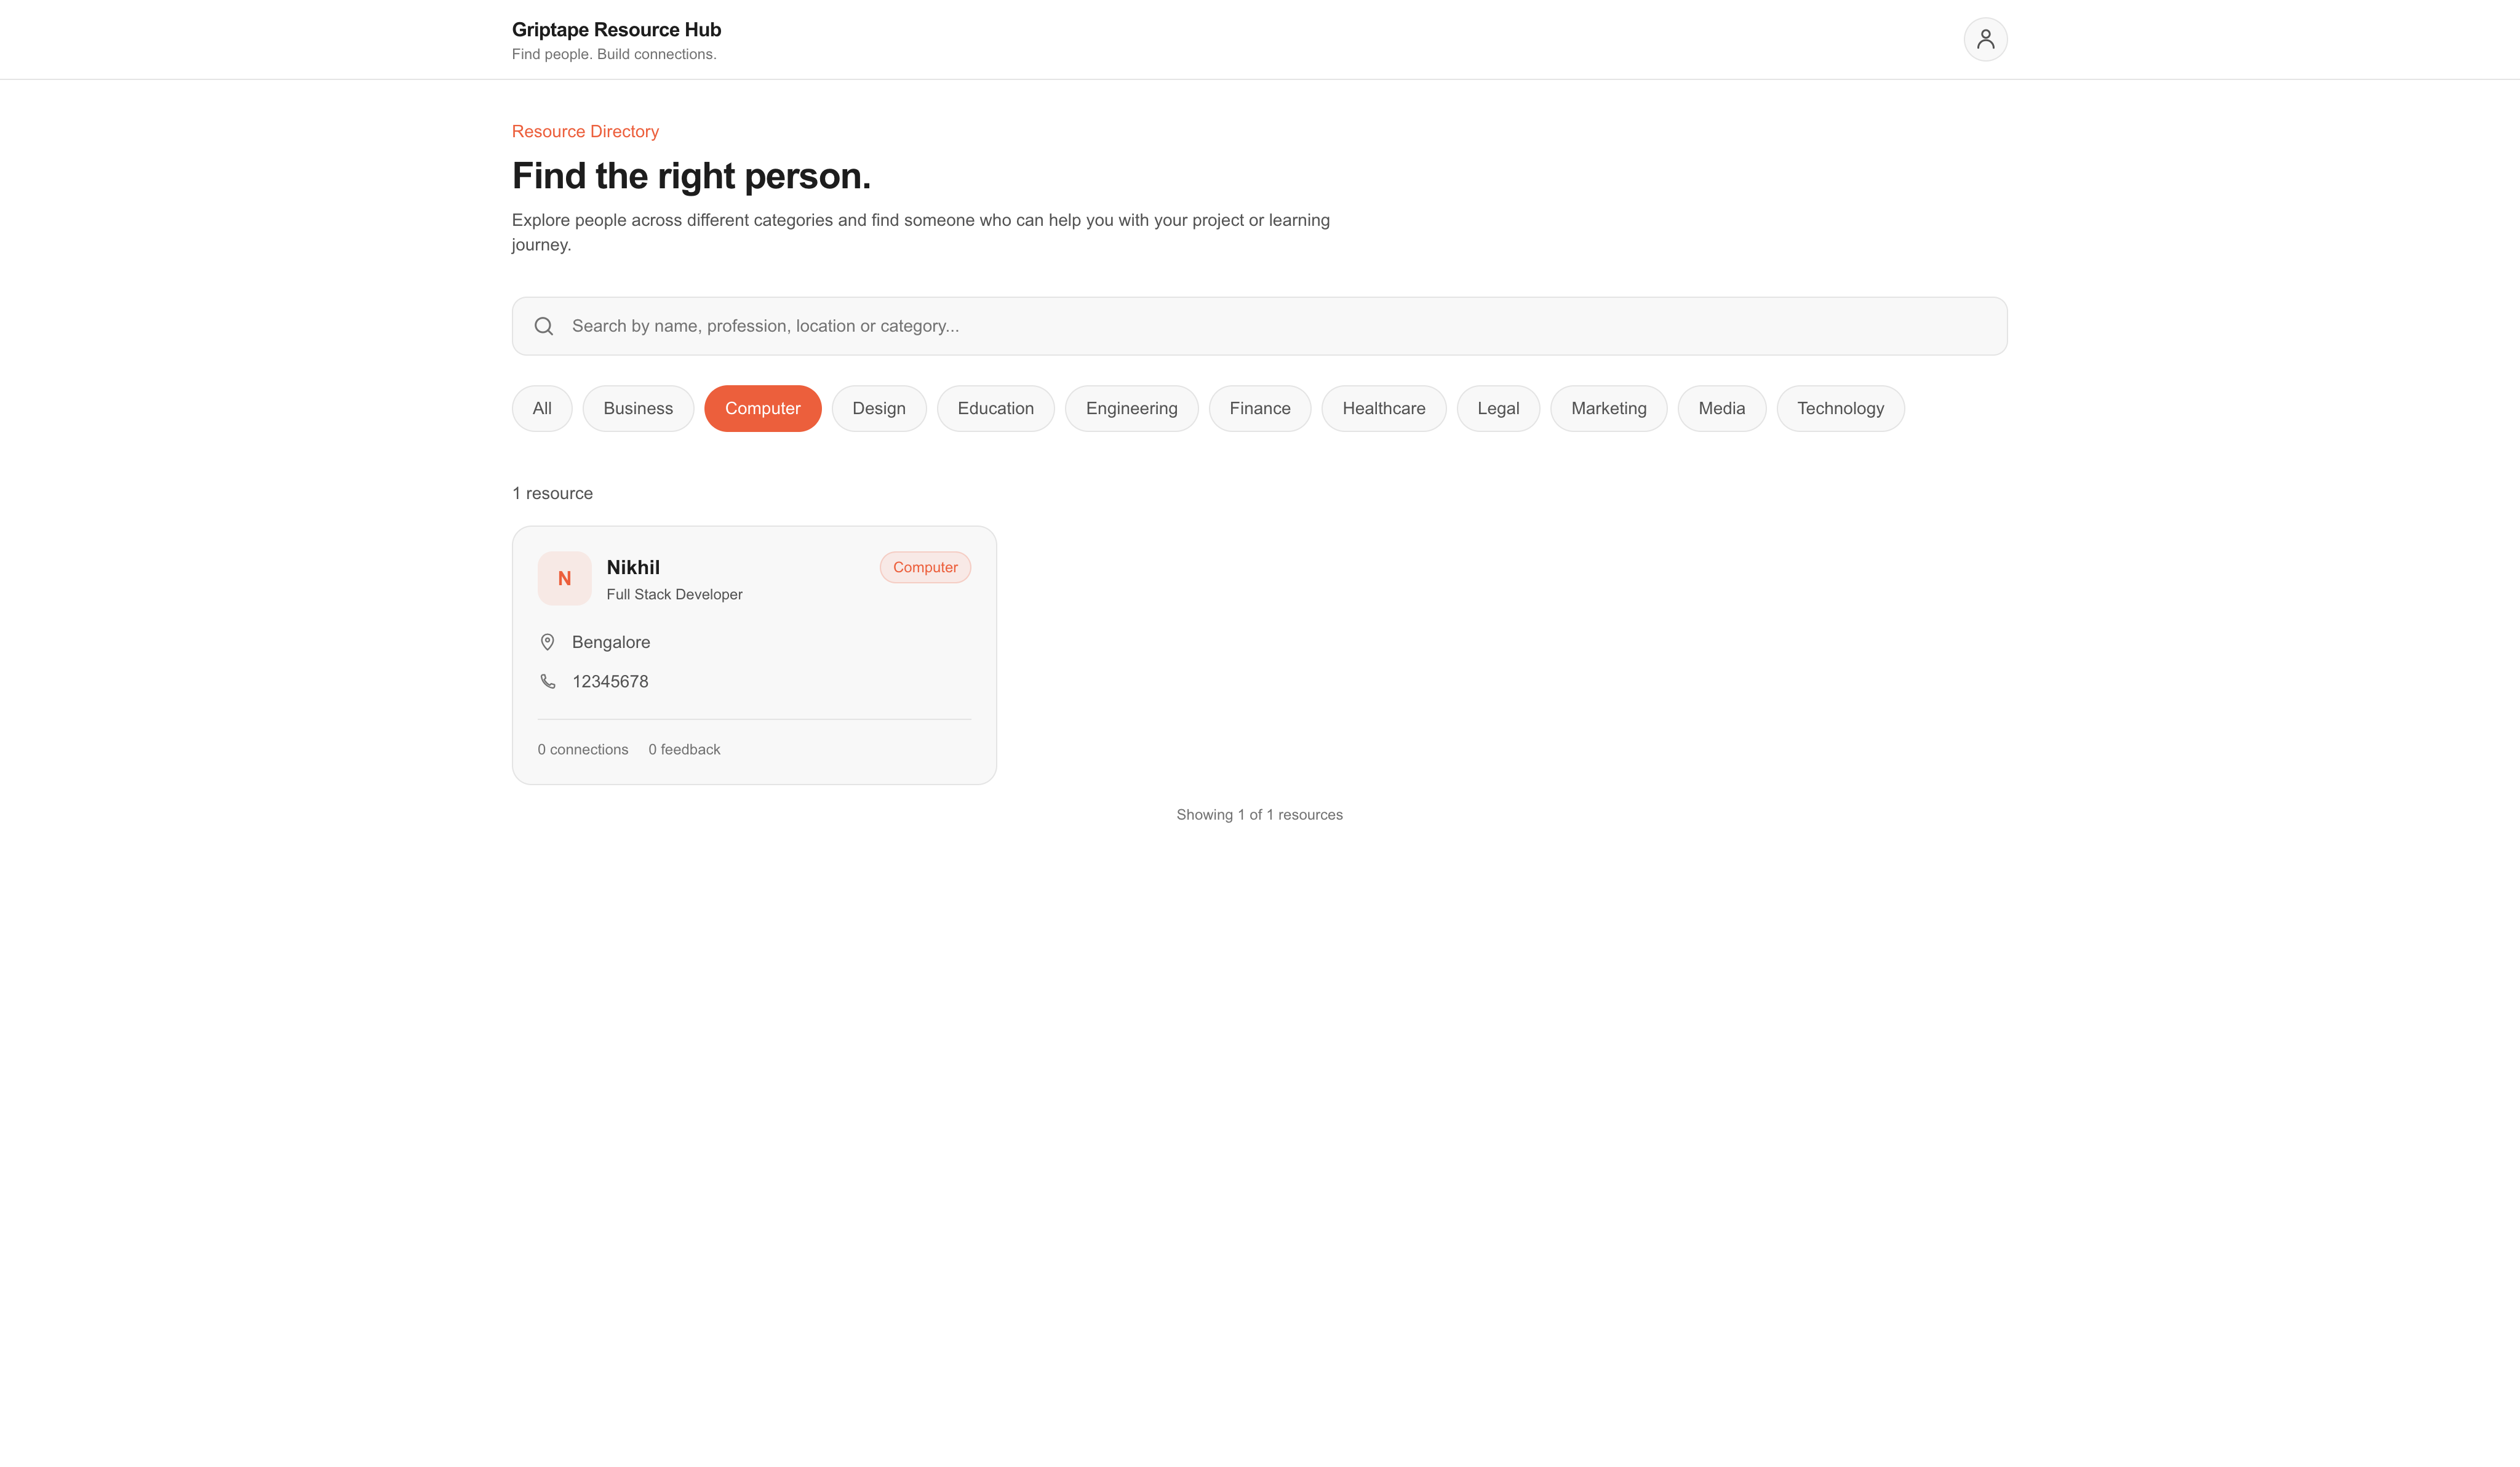Click the Computer badge on Nikhil's card
This screenshot has width=2520, height=1467.
[x=925, y=567]
